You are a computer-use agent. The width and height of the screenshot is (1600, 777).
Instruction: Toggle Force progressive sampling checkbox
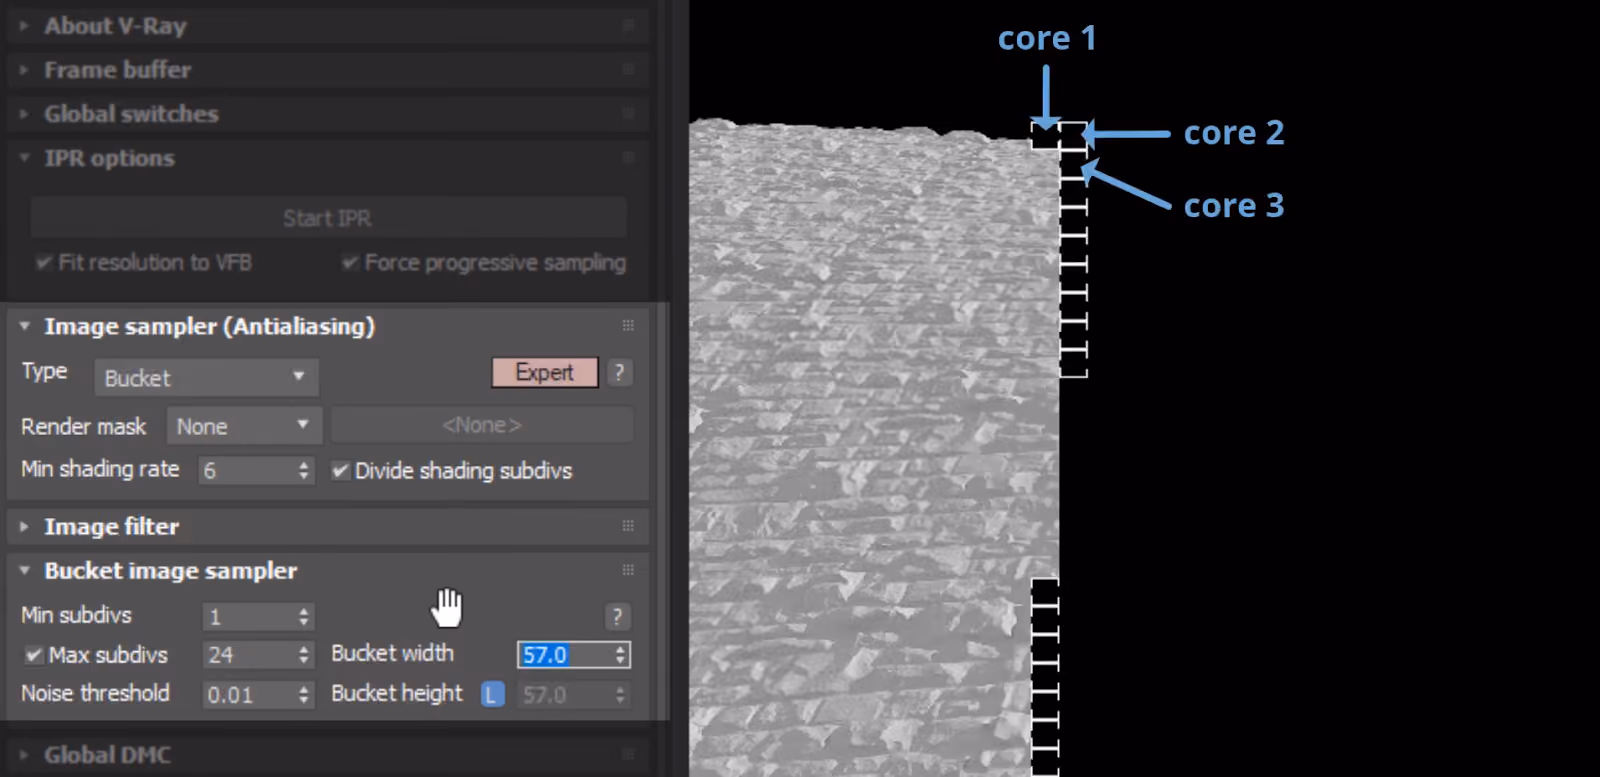pos(349,263)
